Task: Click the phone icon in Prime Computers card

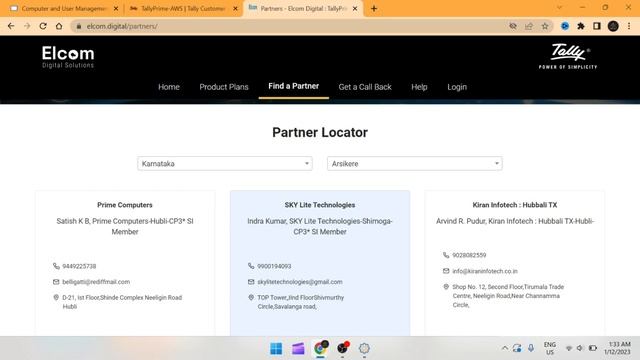Action: click(56, 266)
